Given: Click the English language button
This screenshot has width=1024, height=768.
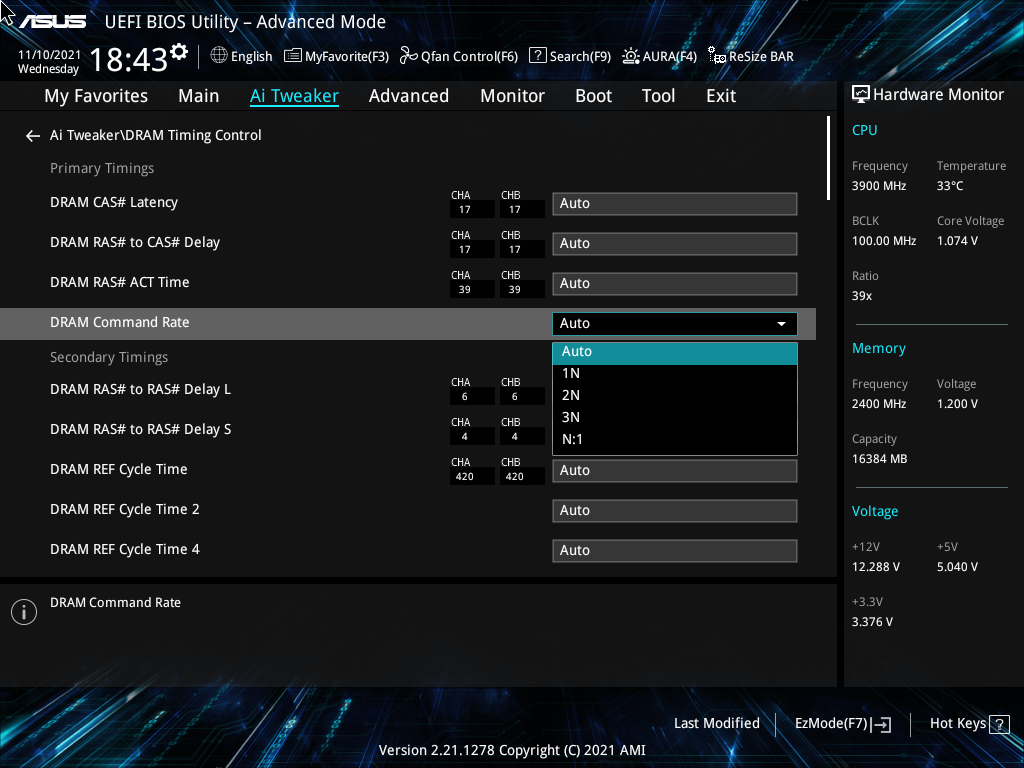Looking at the screenshot, I should 241,56.
